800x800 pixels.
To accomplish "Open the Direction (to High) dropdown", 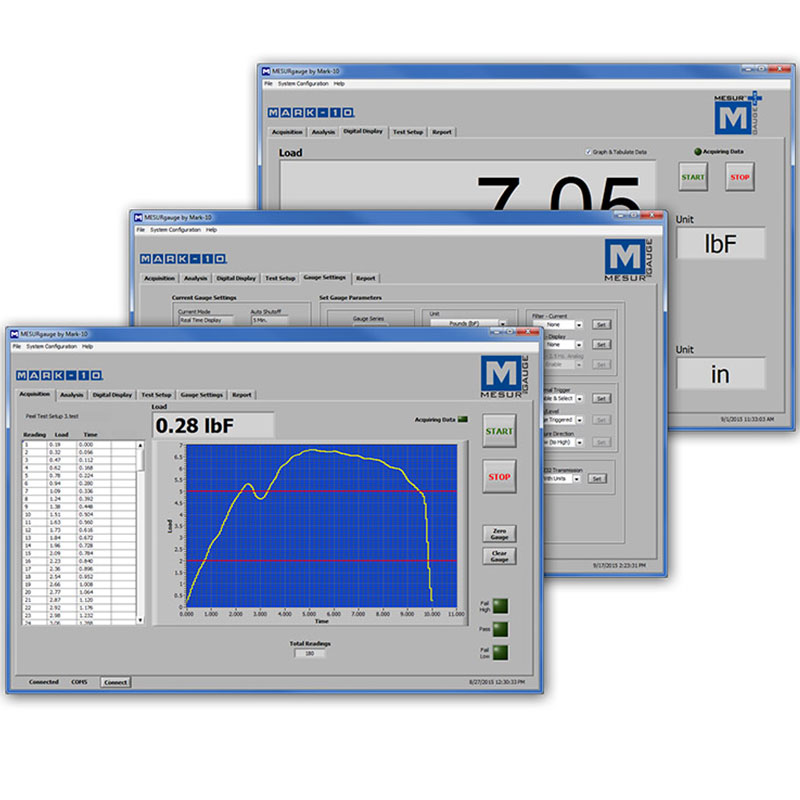I will tap(579, 442).
